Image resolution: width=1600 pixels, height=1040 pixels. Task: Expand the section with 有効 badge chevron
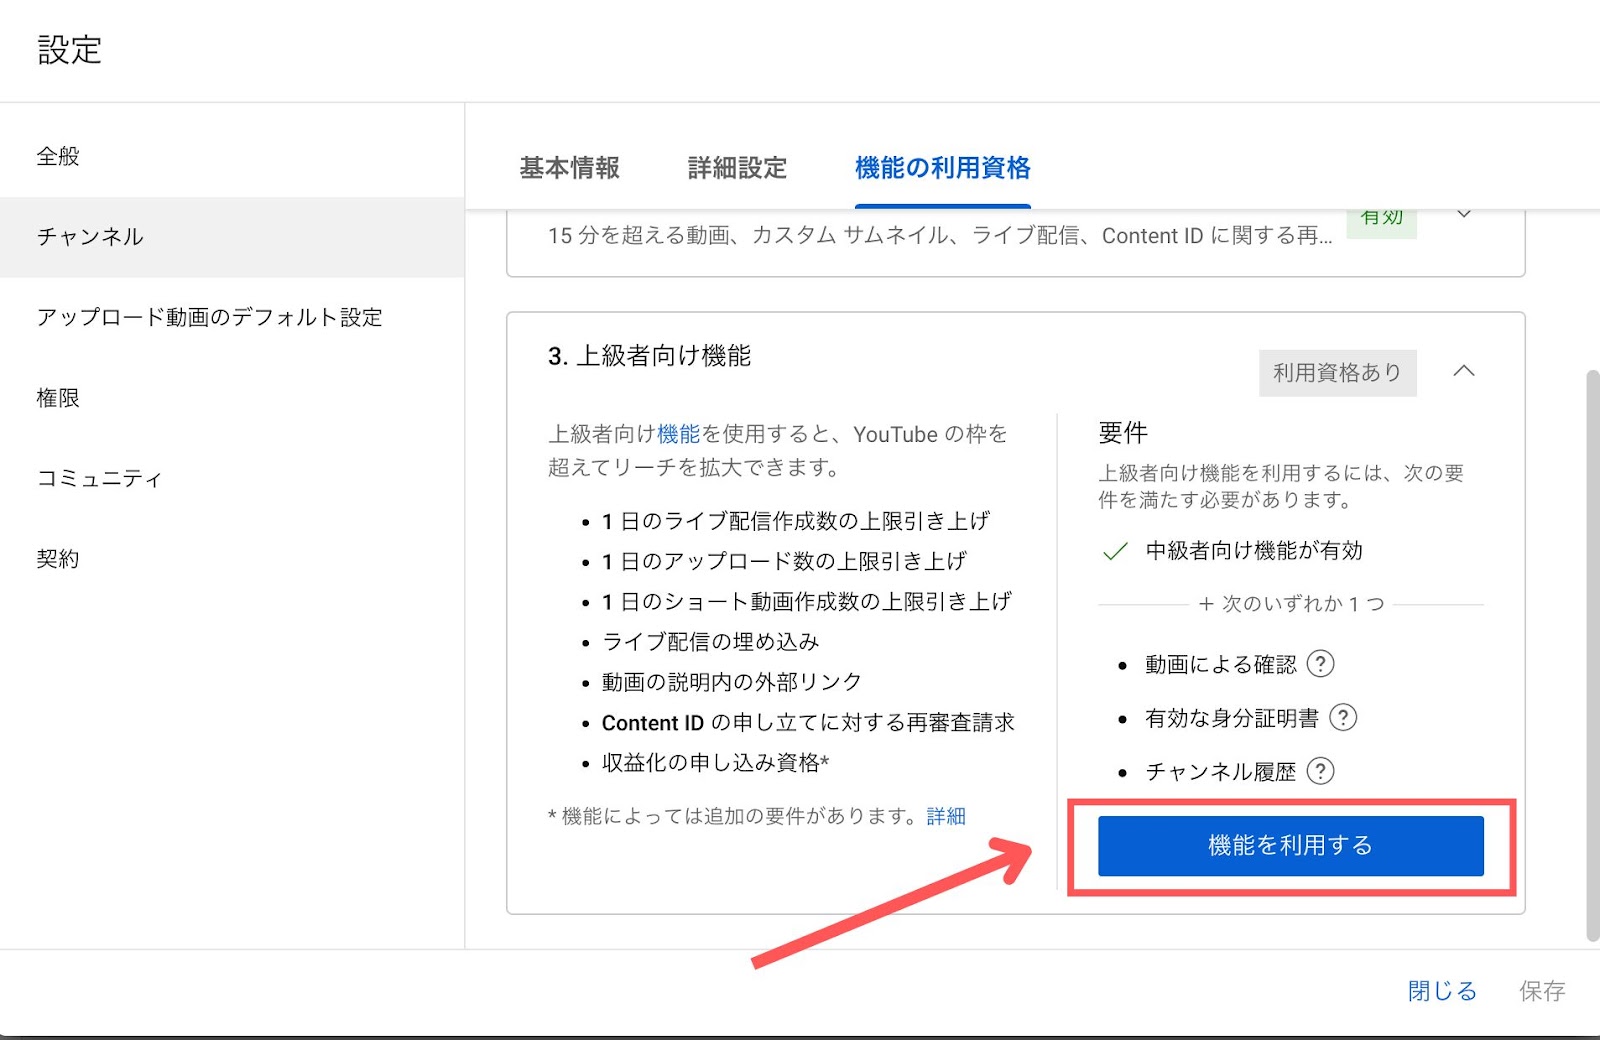click(x=1464, y=214)
